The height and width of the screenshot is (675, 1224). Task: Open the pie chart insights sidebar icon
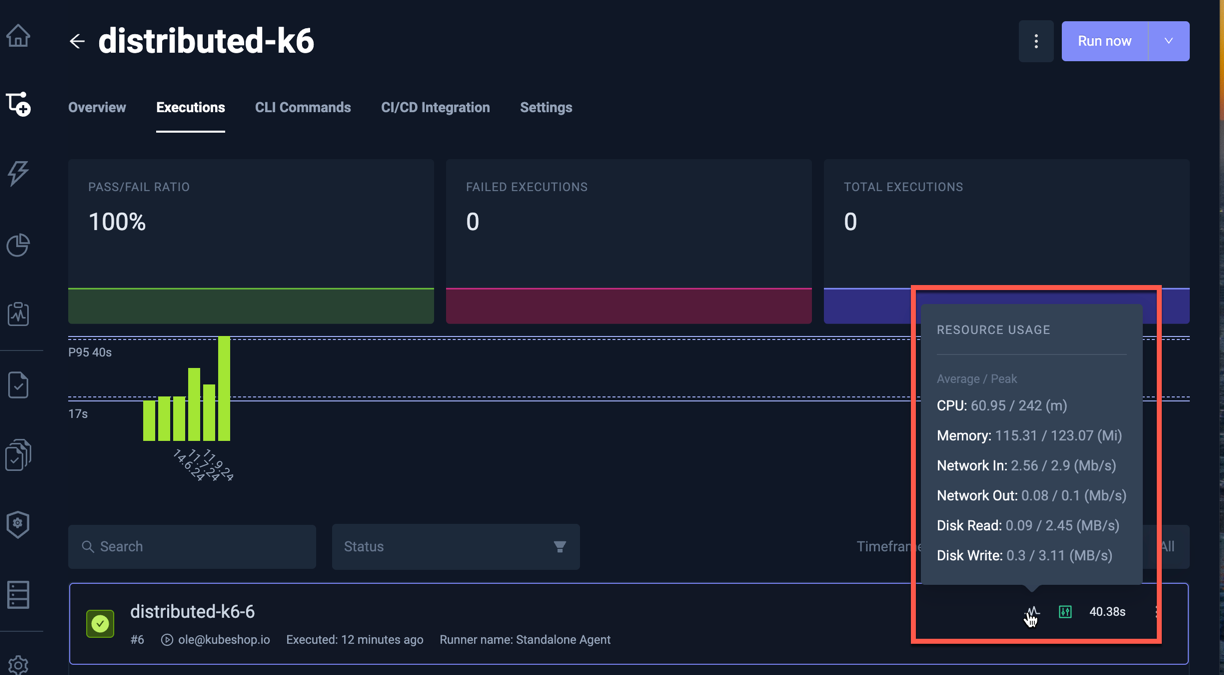click(x=18, y=245)
